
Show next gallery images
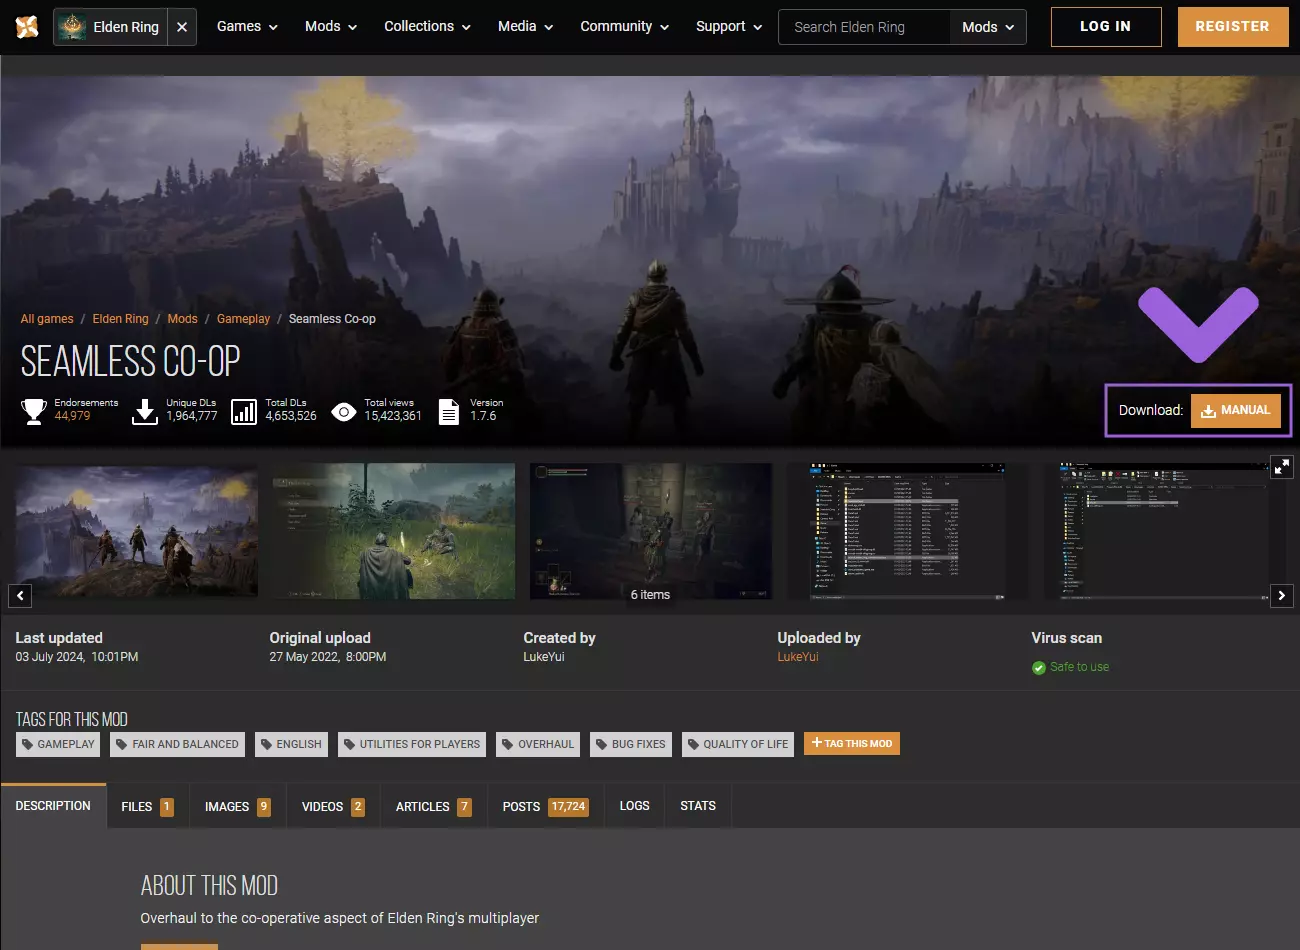[1281, 596]
